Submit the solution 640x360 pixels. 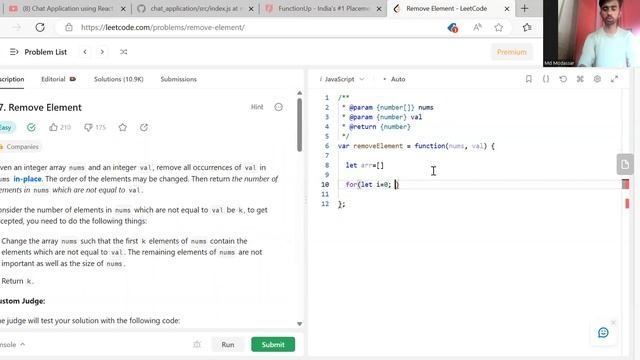[273, 344]
